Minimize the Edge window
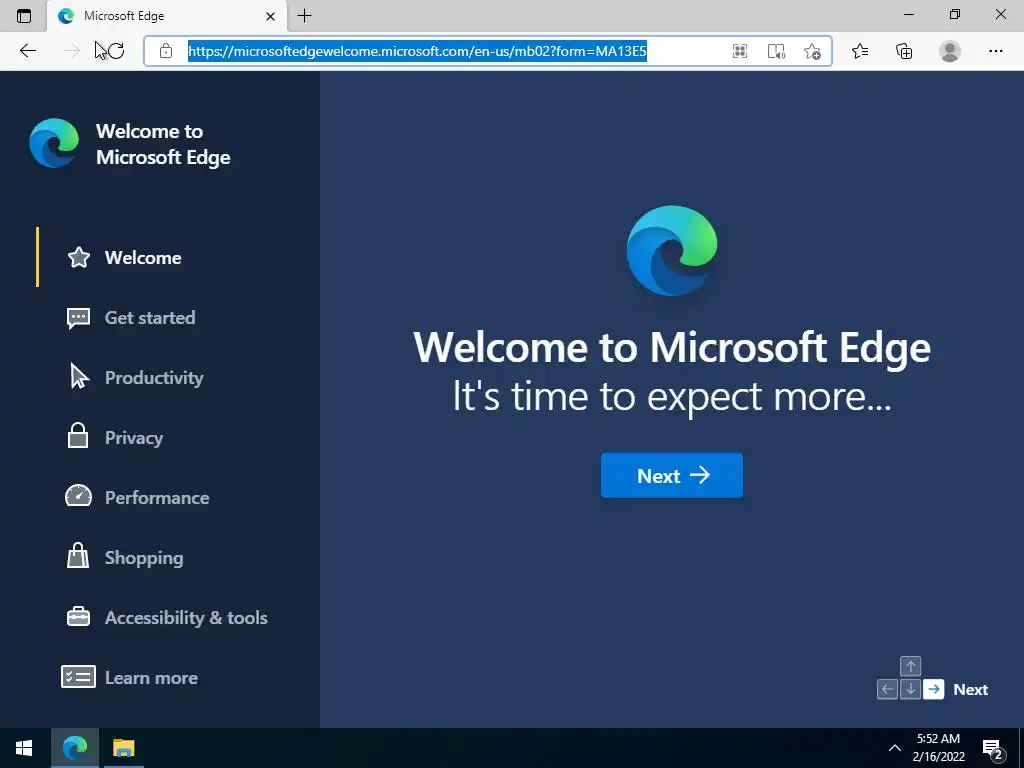 click(x=909, y=14)
